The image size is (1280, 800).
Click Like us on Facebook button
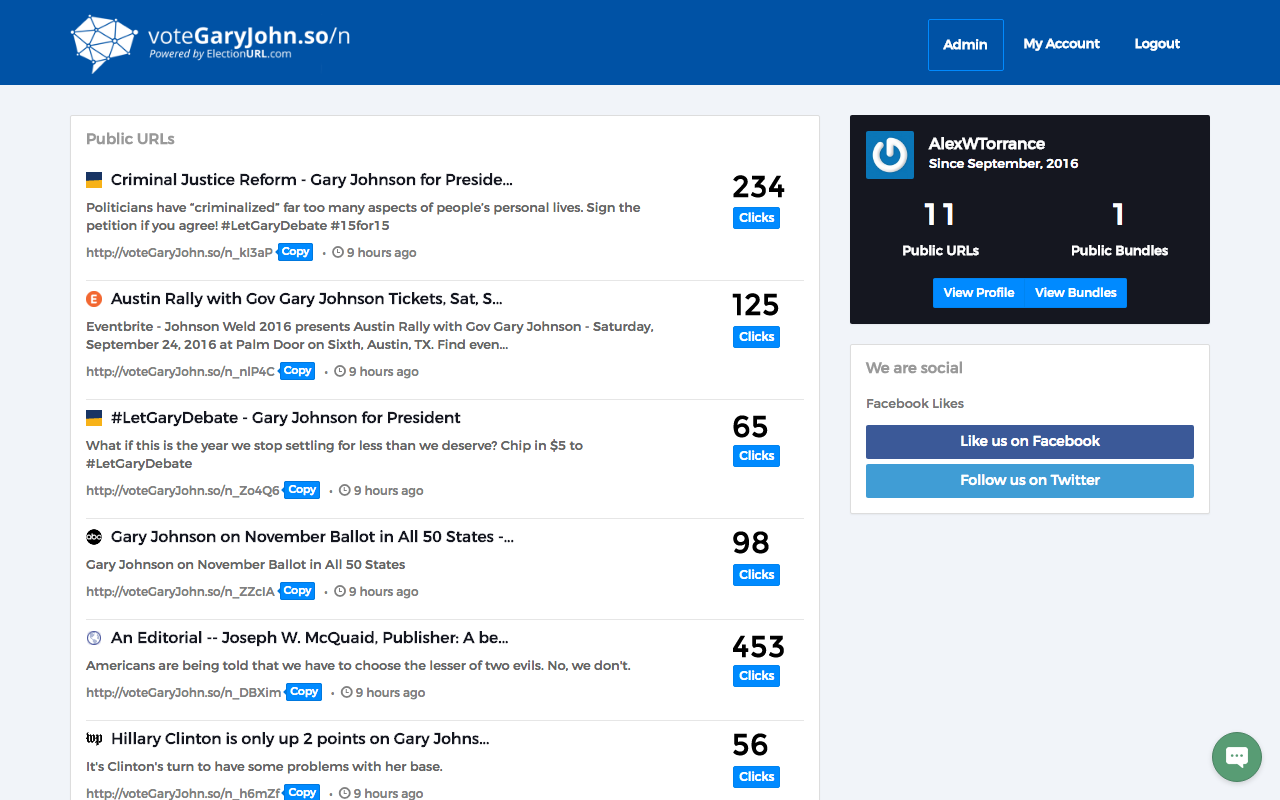tap(1030, 442)
